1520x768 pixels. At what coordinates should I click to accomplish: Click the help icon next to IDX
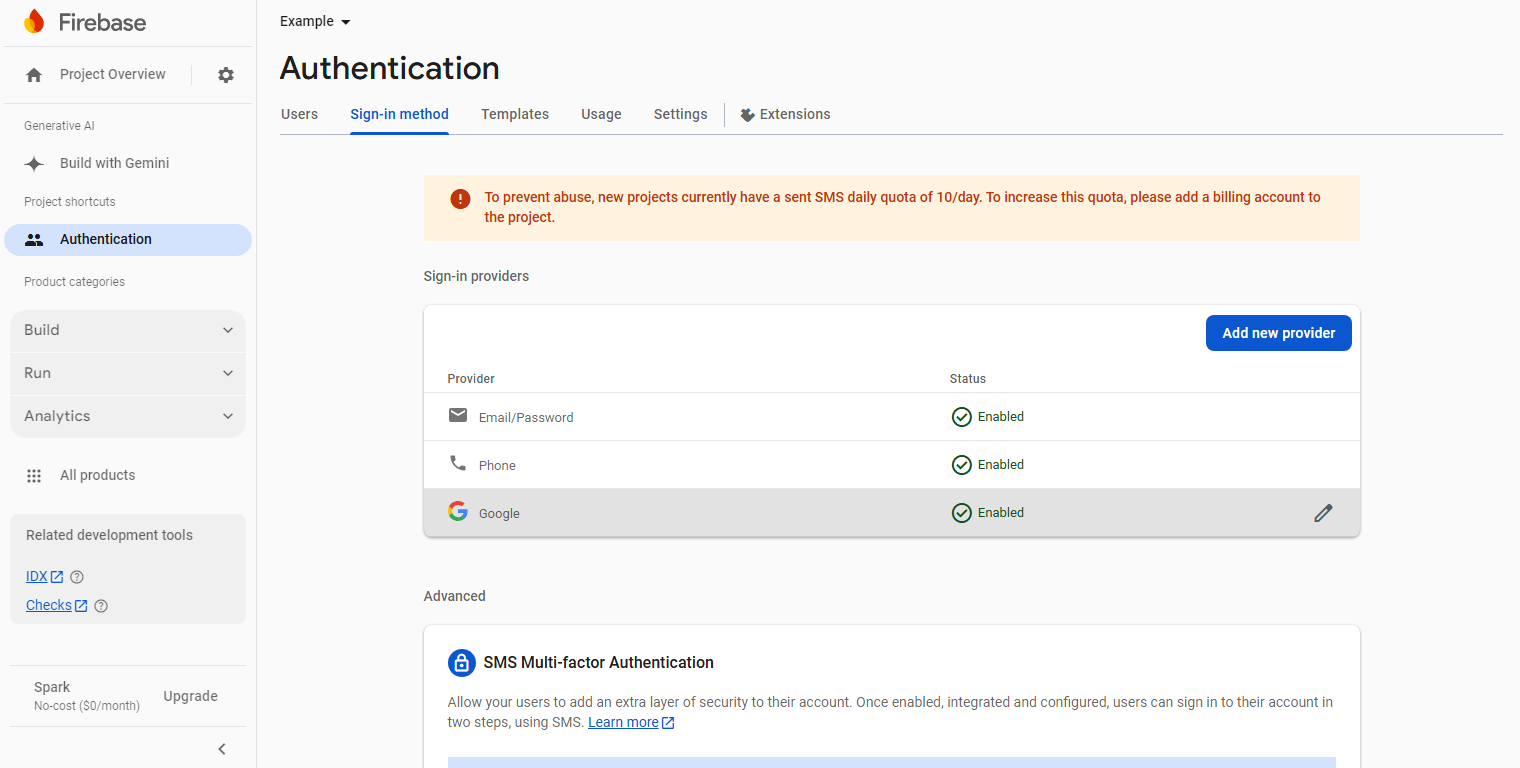77,577
